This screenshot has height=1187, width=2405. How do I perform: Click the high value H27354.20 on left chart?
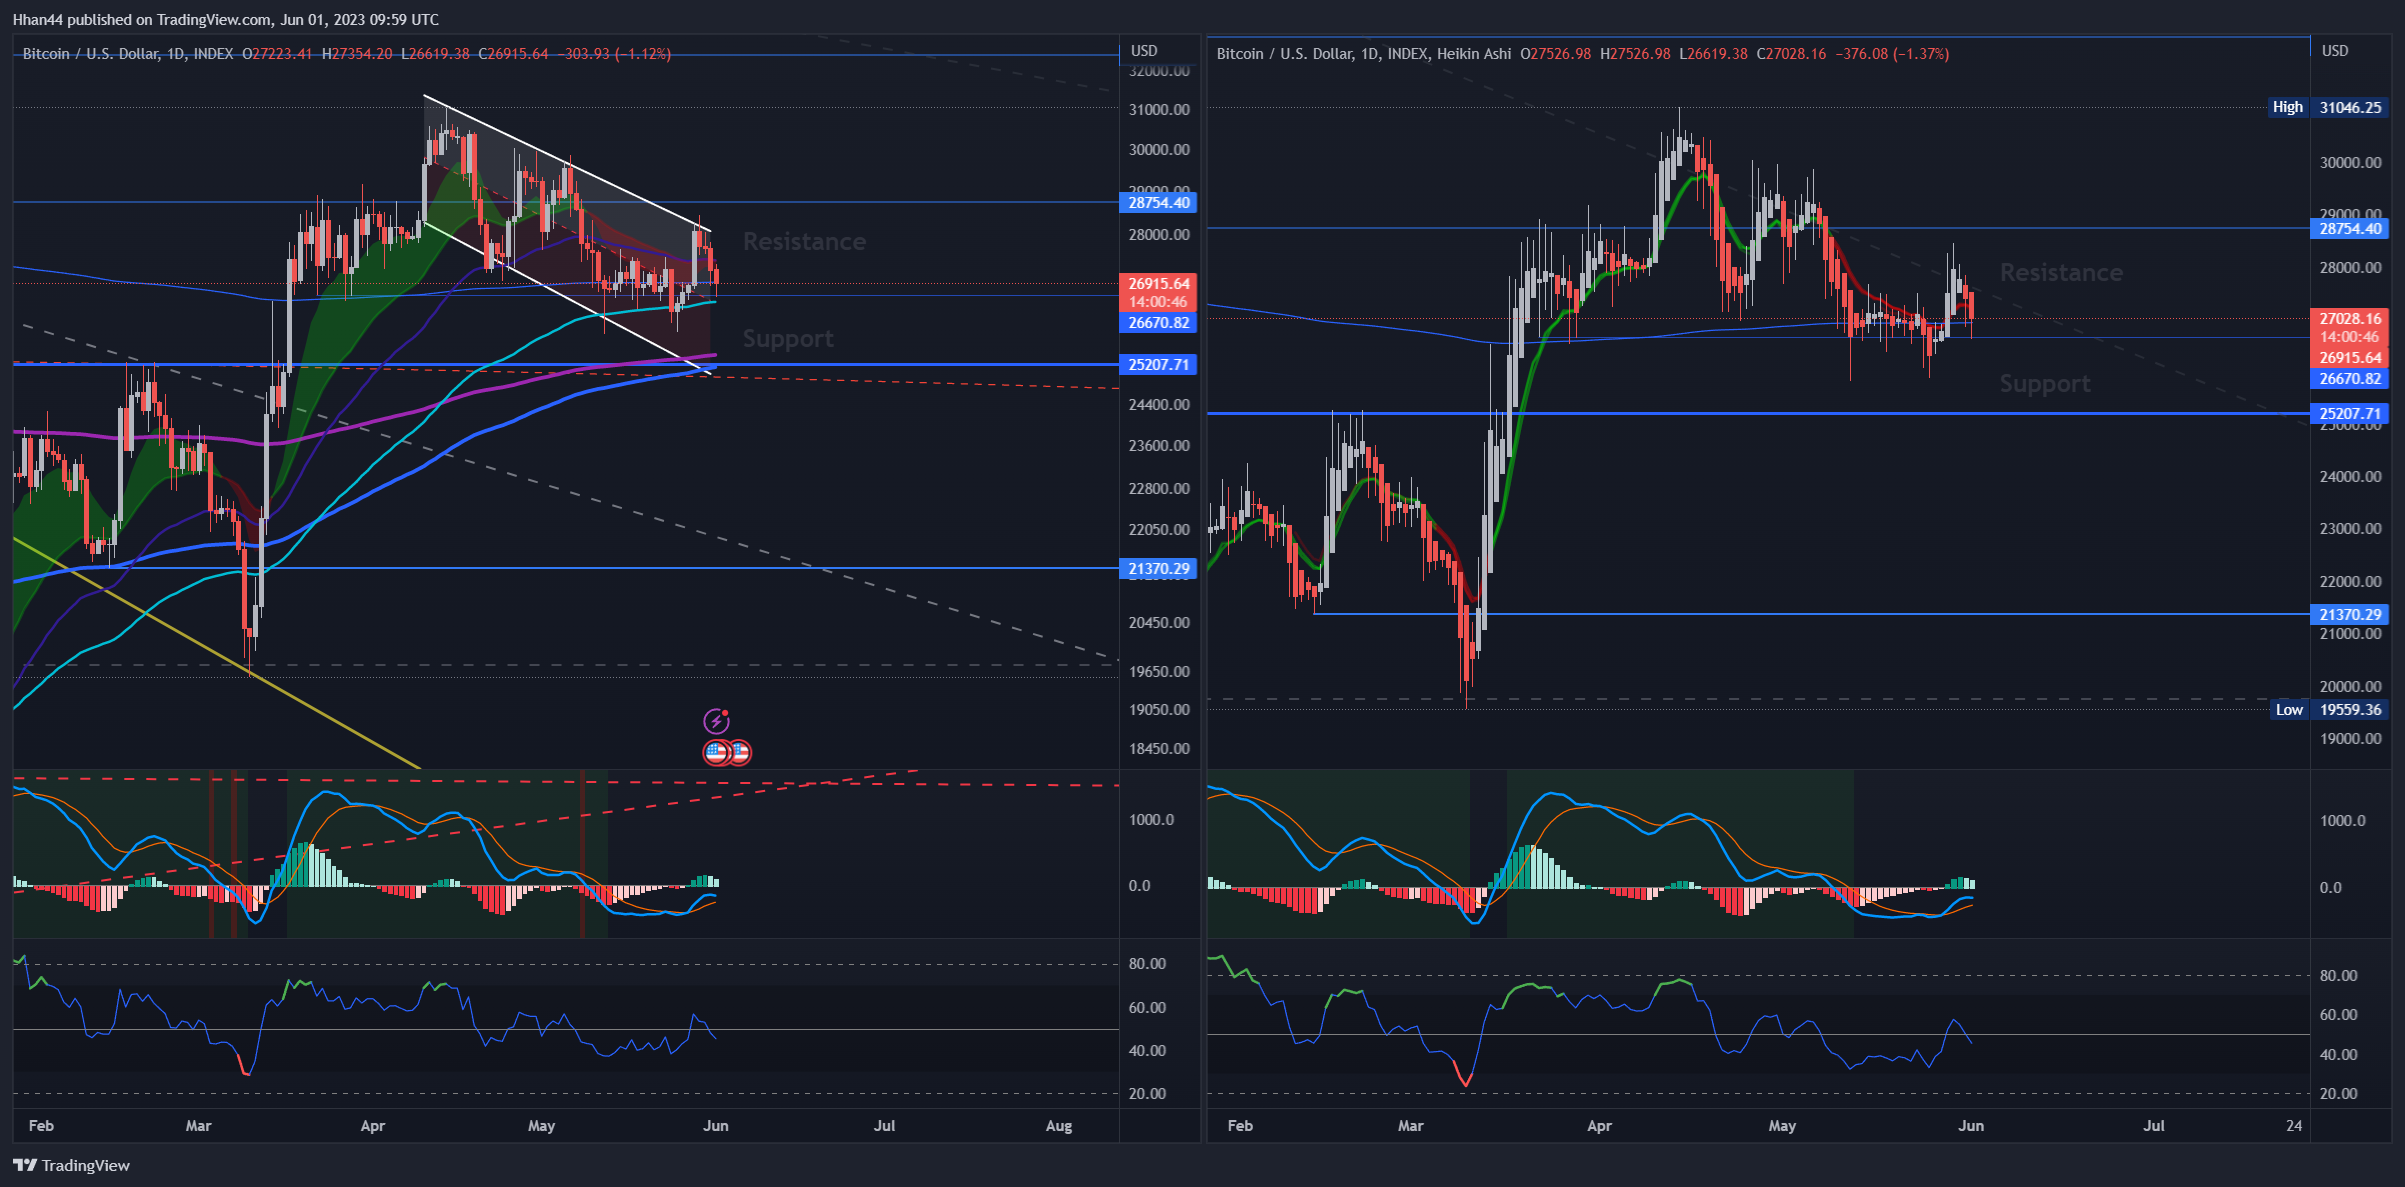click(x=357, y=54)
